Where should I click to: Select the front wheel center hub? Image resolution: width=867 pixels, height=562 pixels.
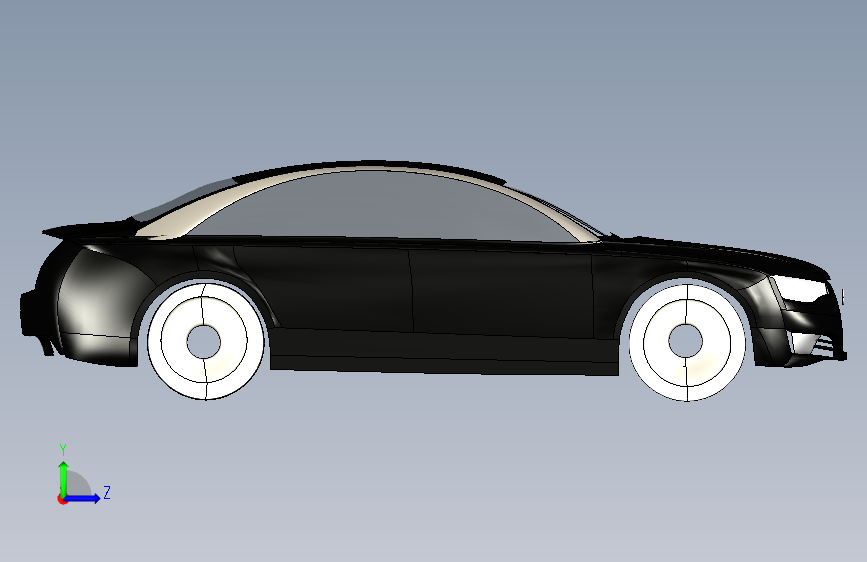(686, 341)
